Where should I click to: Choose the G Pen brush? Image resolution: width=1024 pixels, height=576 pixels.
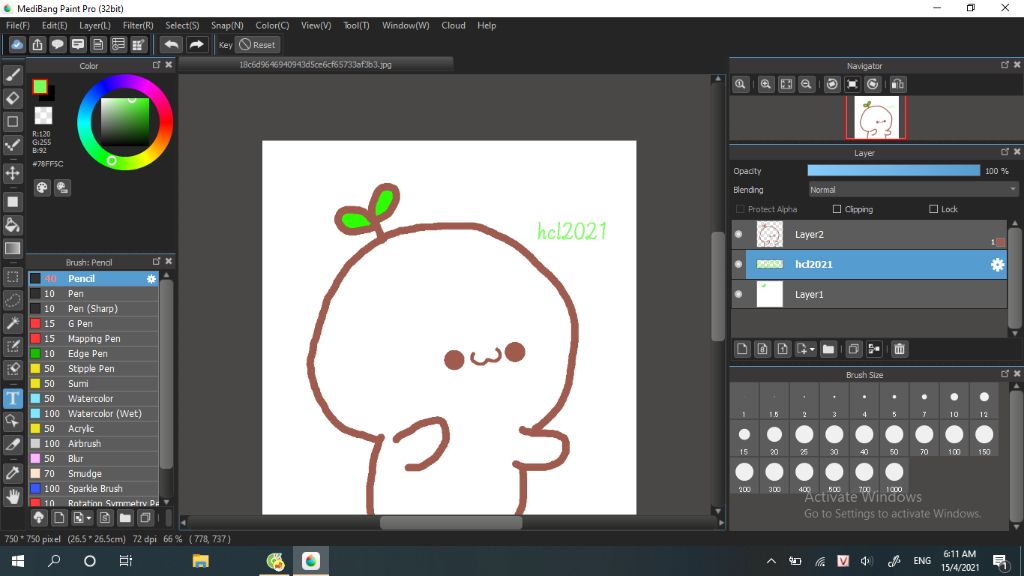[93, 324]
